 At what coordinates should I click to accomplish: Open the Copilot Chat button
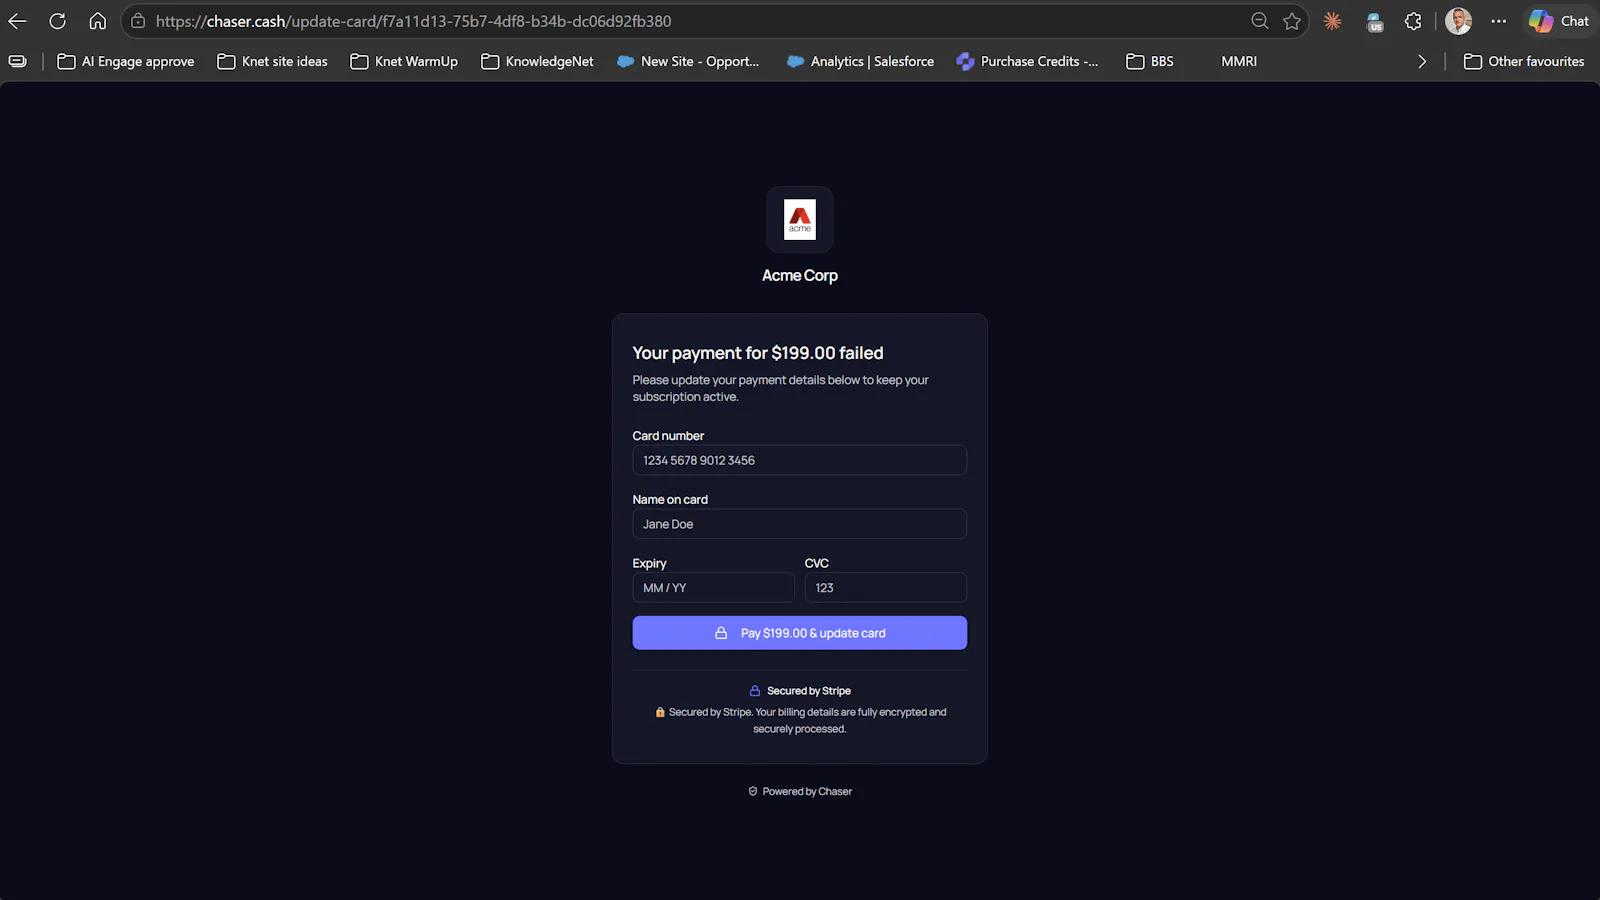[1559, 21]
